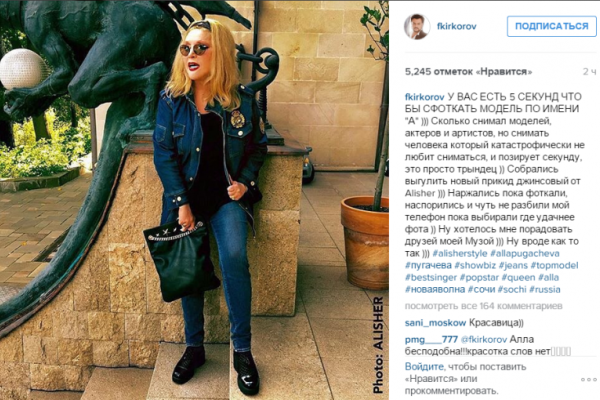600x400 pixels.
Task: Open the #новаяволна hashtag
Action: pyautogui.click(x=435, y=289)
